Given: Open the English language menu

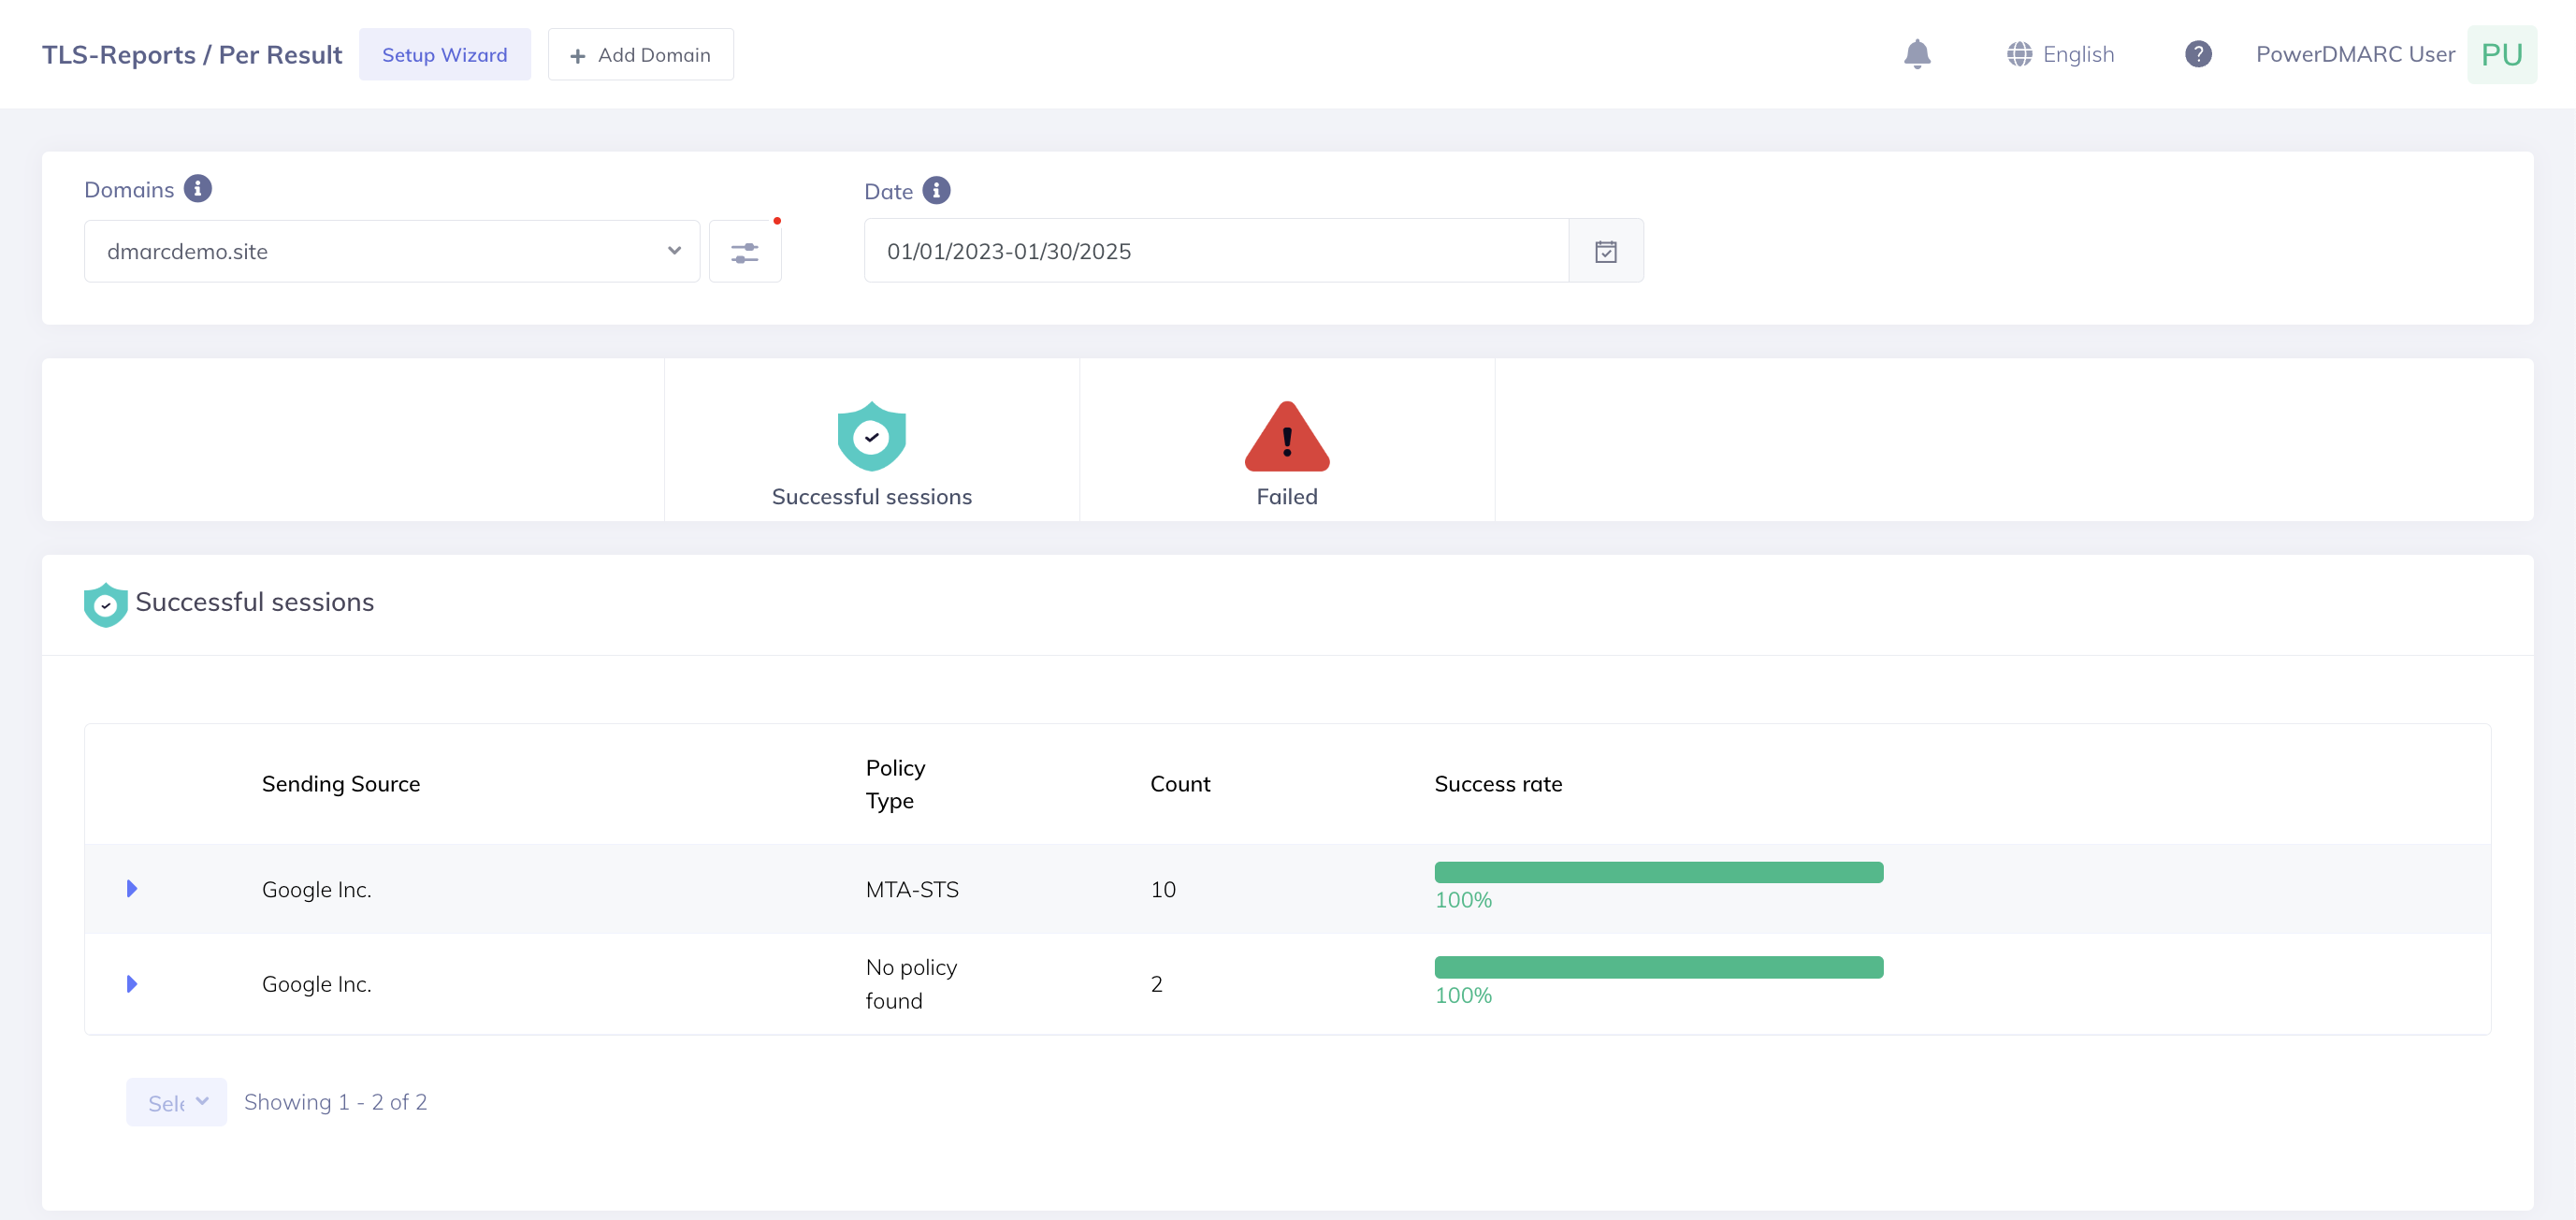Looking at the screenshot, I should (2077, 54).
